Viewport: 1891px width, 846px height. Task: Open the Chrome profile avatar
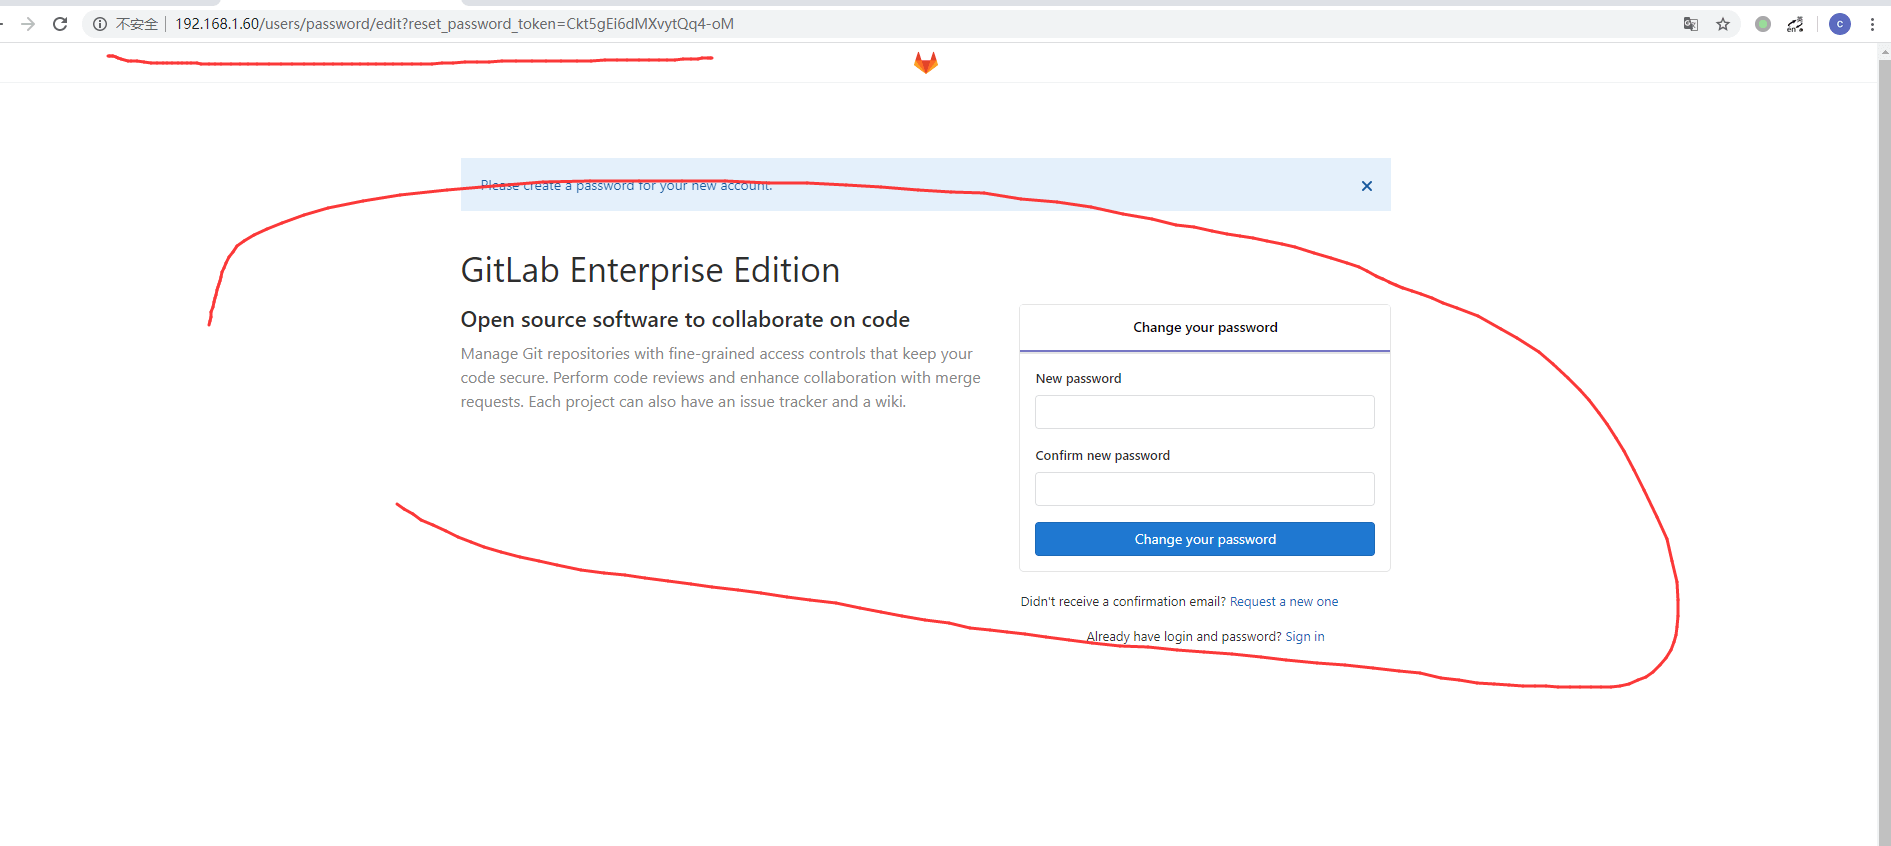(x=1840, y=24)
